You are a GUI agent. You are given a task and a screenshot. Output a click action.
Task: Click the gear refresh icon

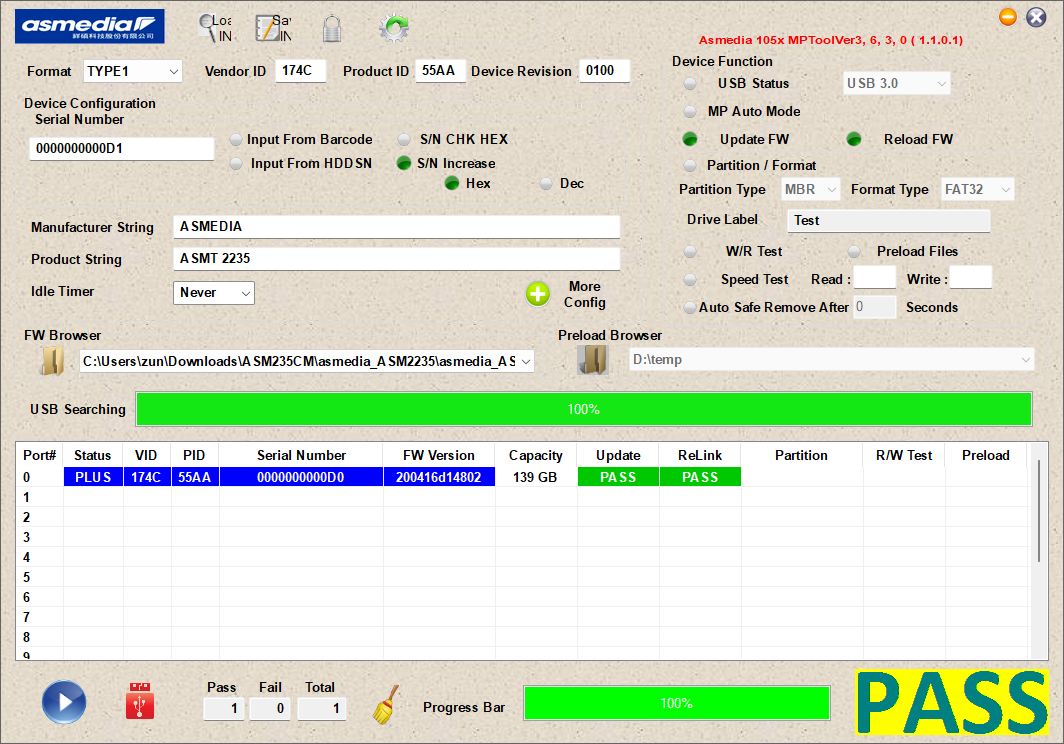394,29
